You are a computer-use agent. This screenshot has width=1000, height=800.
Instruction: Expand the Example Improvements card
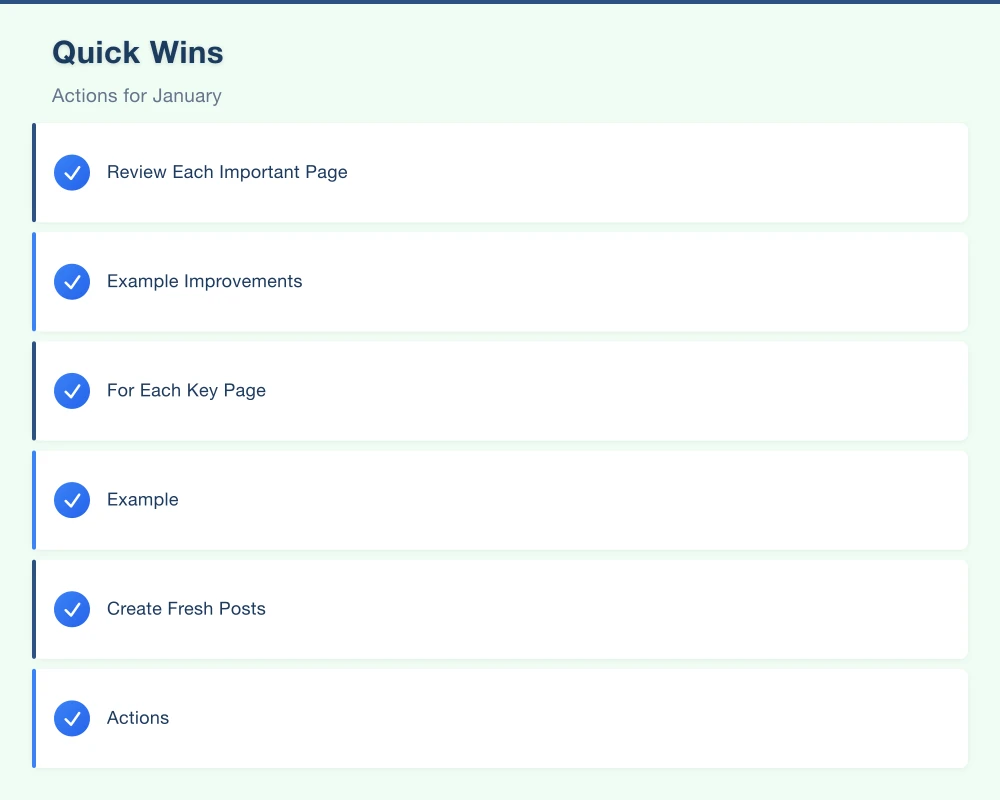[x=500, y=281]
